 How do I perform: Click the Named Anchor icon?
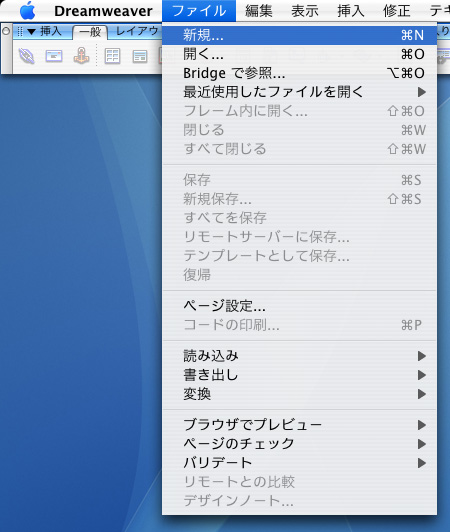[x=81, y=56]
